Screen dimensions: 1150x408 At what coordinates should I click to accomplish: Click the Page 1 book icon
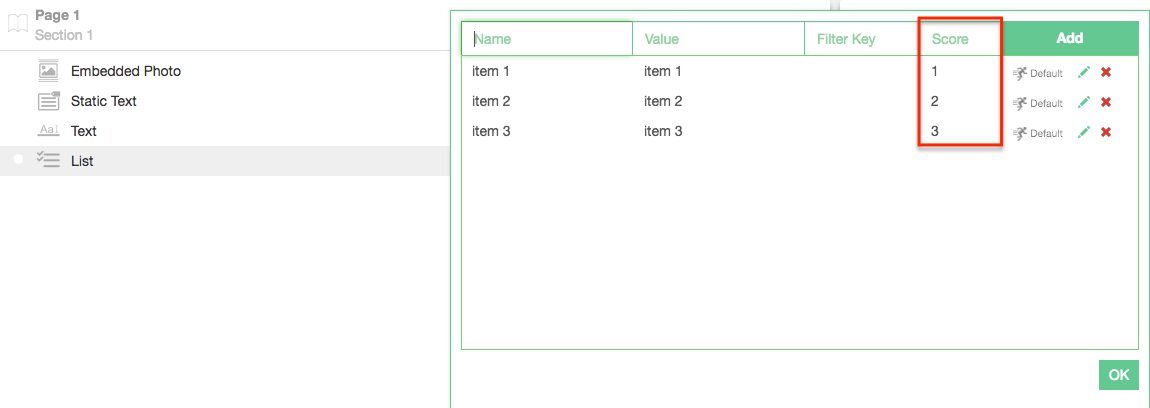[18, 25]
